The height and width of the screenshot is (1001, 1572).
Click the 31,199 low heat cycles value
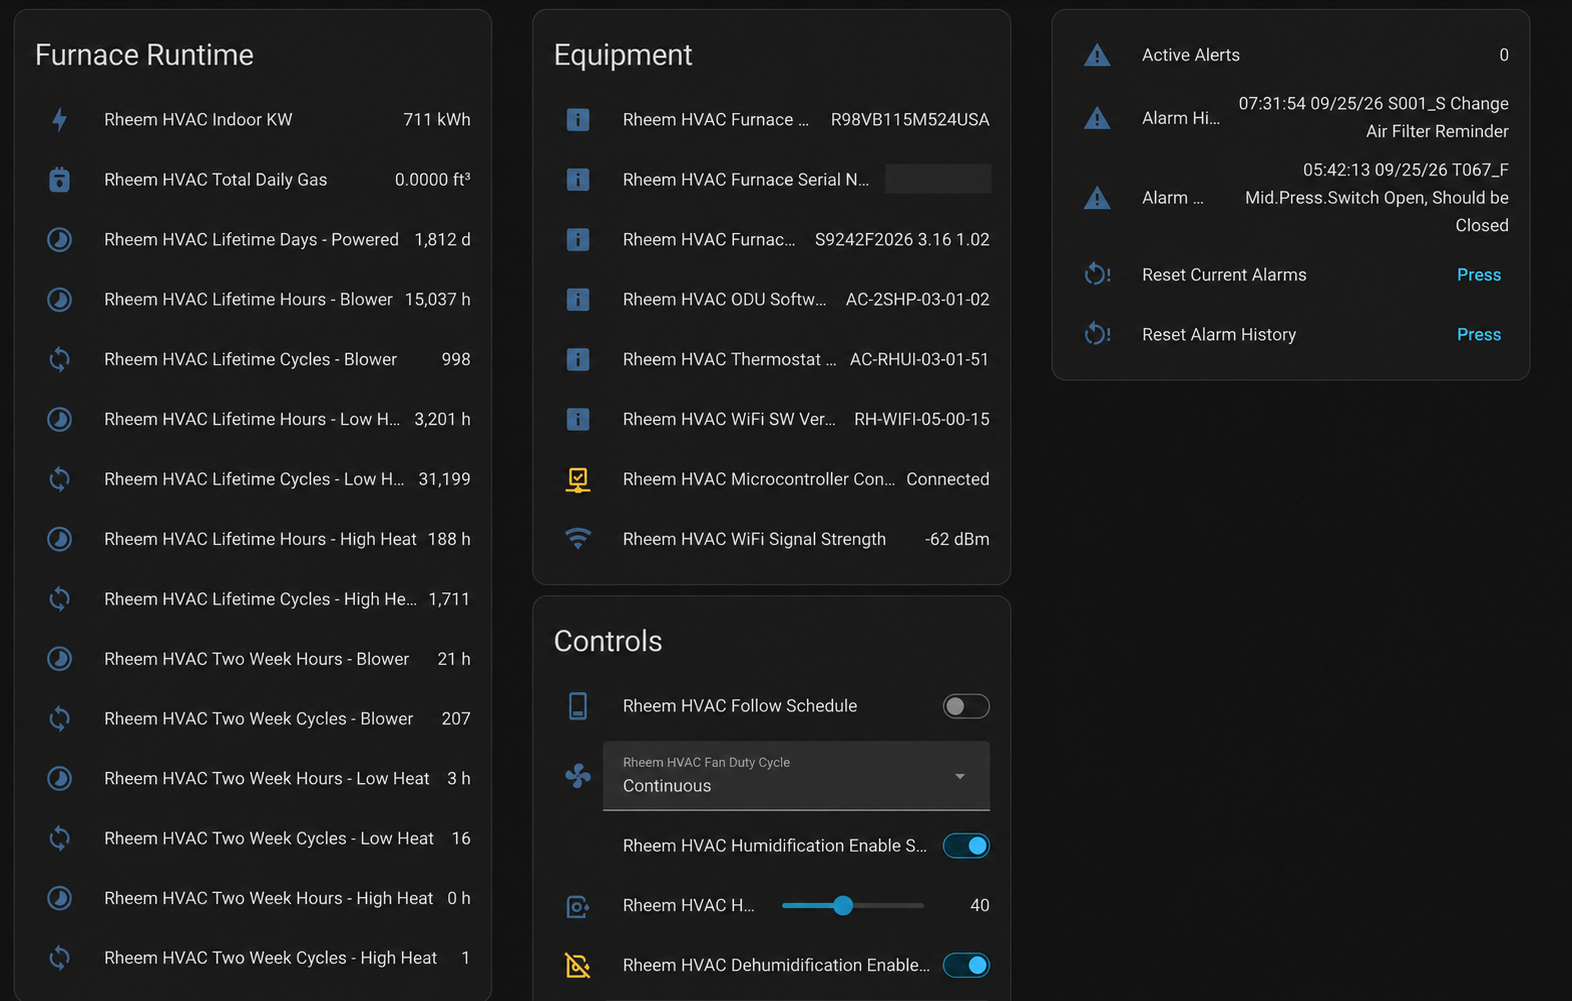point(444,479)
